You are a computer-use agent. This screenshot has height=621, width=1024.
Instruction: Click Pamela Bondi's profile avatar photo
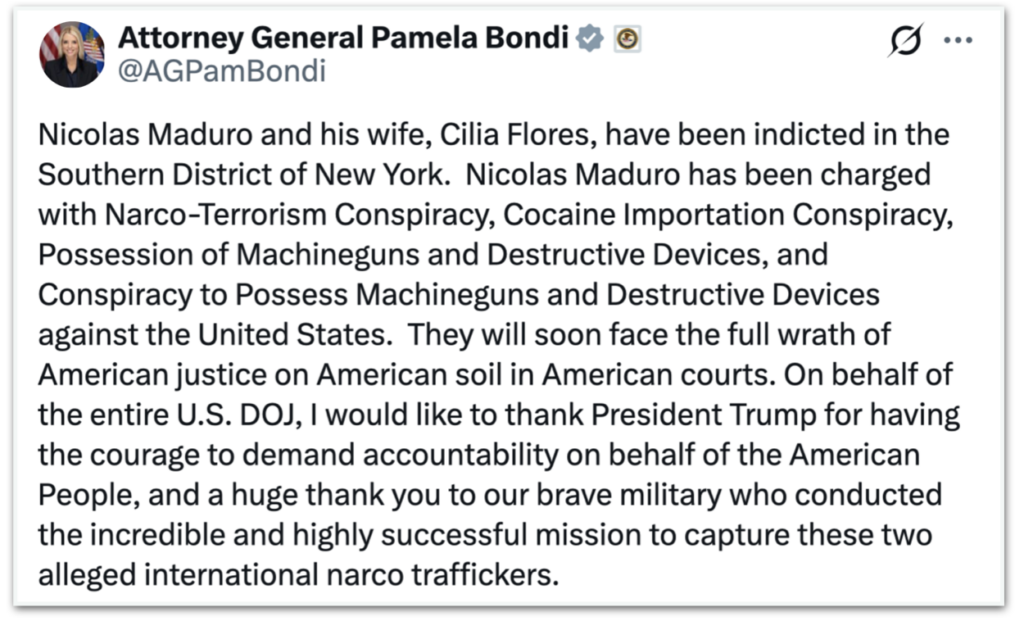pyautogui.click(x=71, y=54)
